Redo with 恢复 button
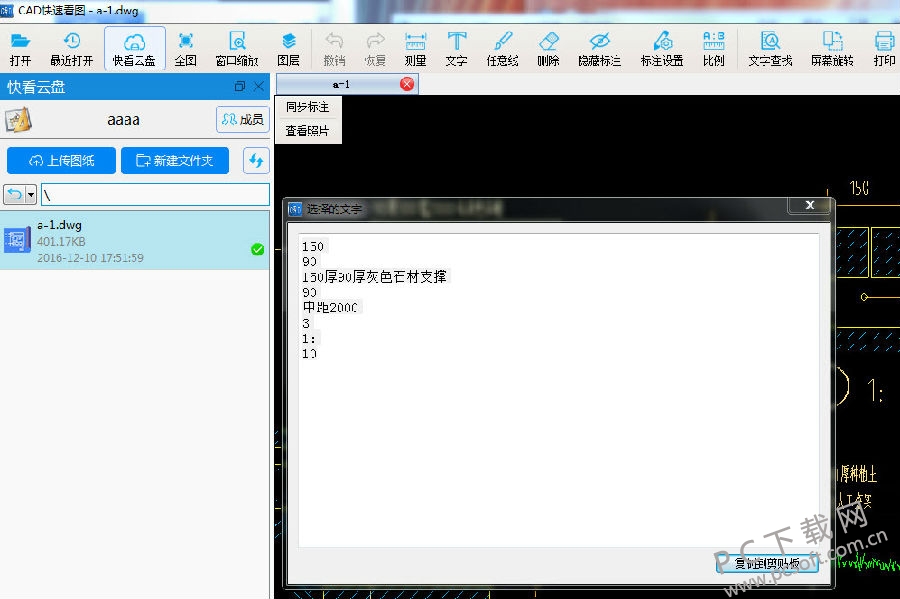 375,49
